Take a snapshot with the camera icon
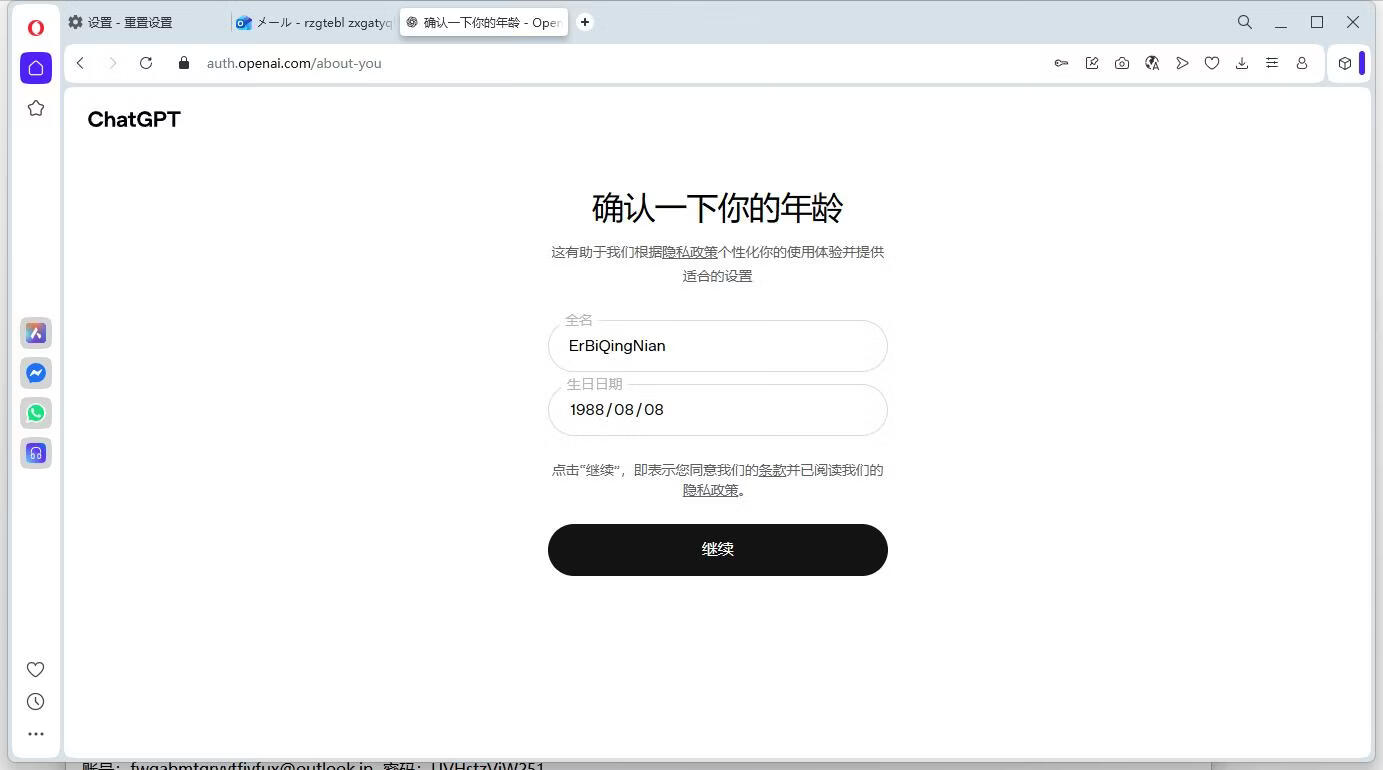1383x770 pixels. 1122,63
